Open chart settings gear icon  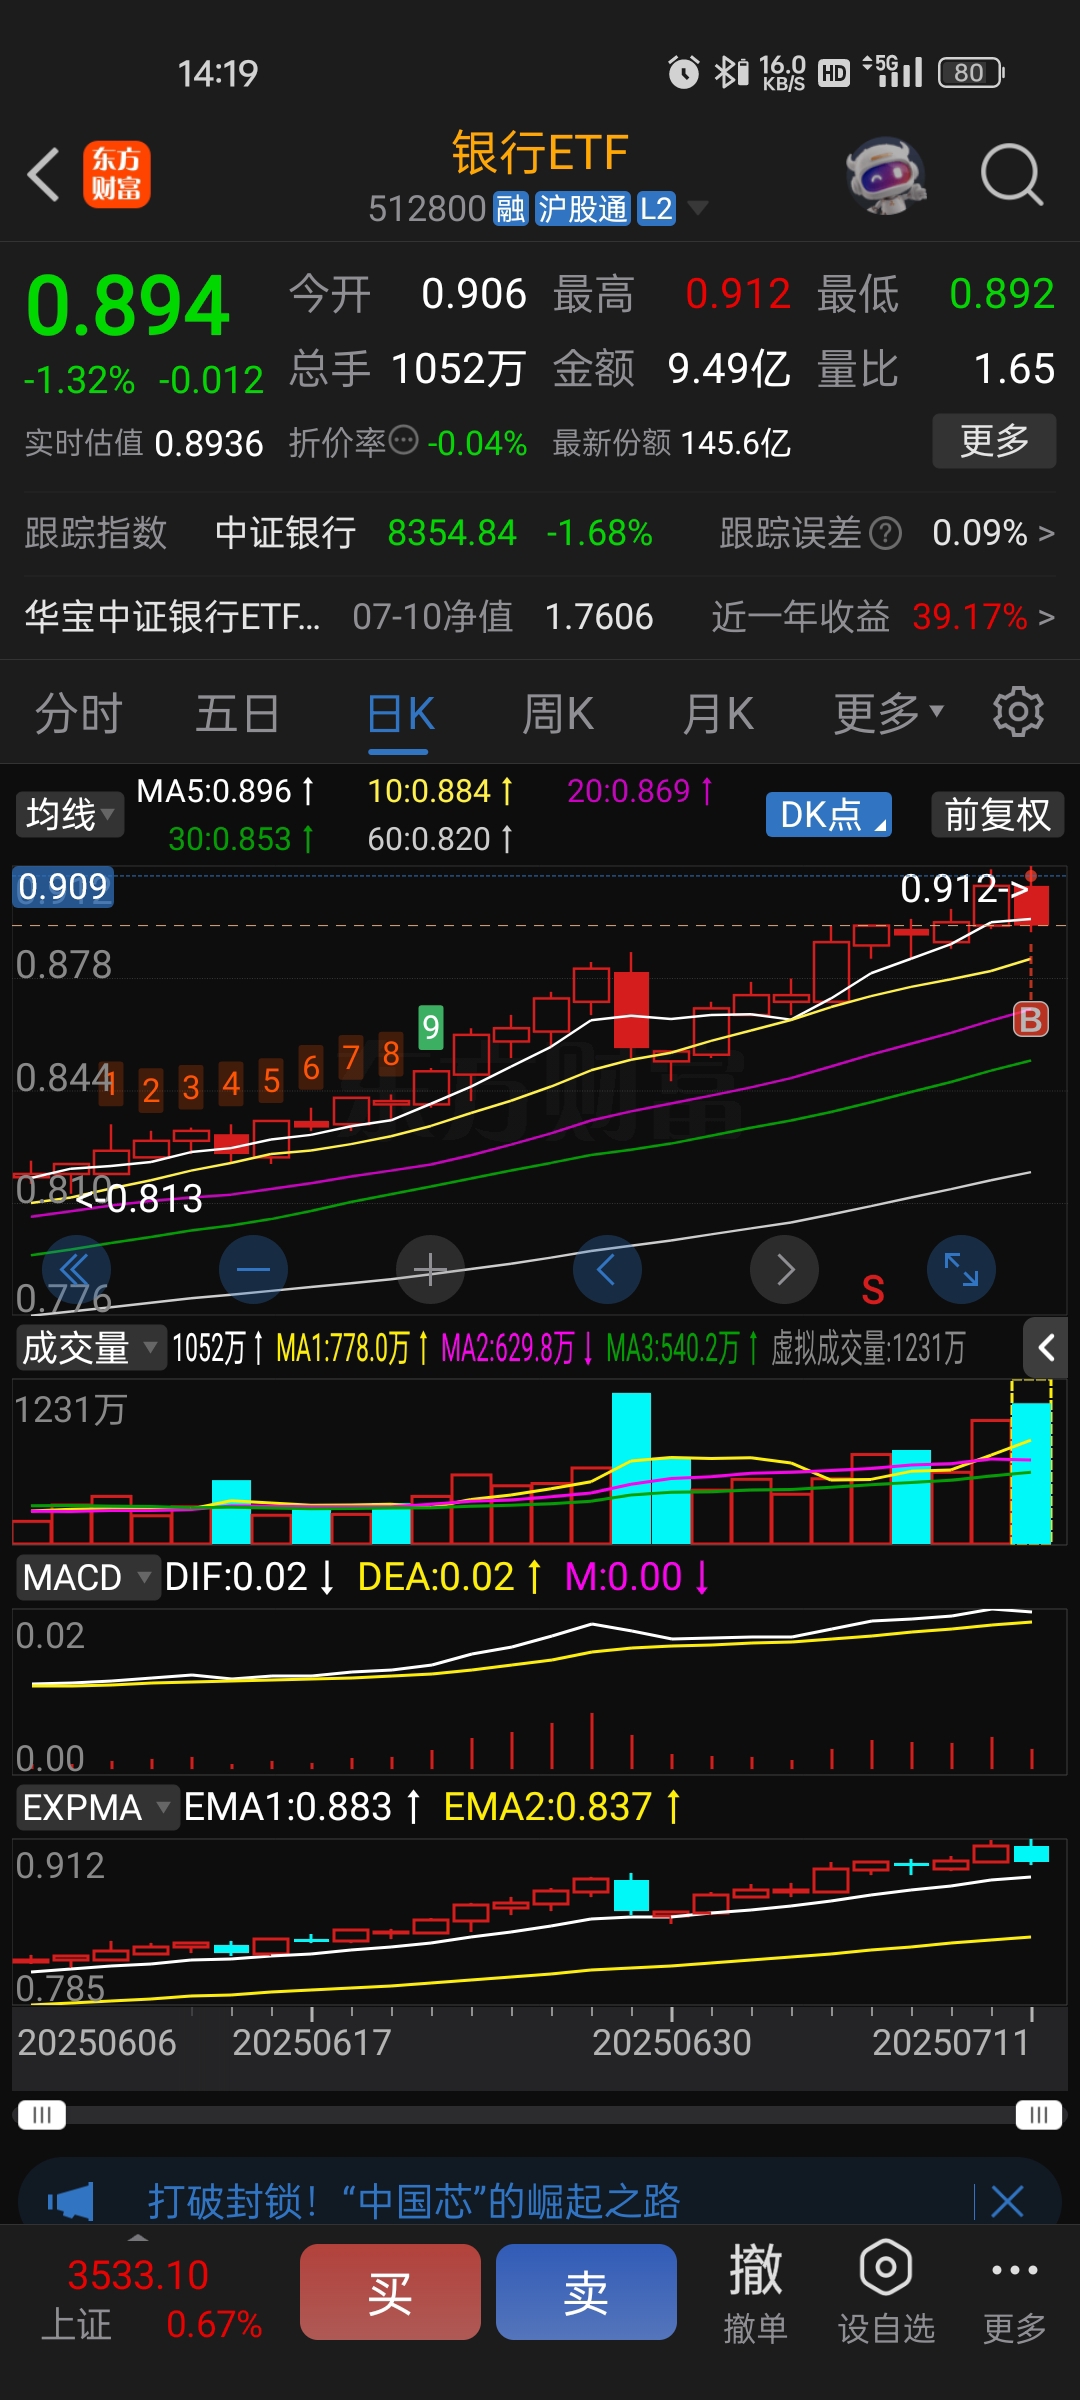(x=1018, y=712)
